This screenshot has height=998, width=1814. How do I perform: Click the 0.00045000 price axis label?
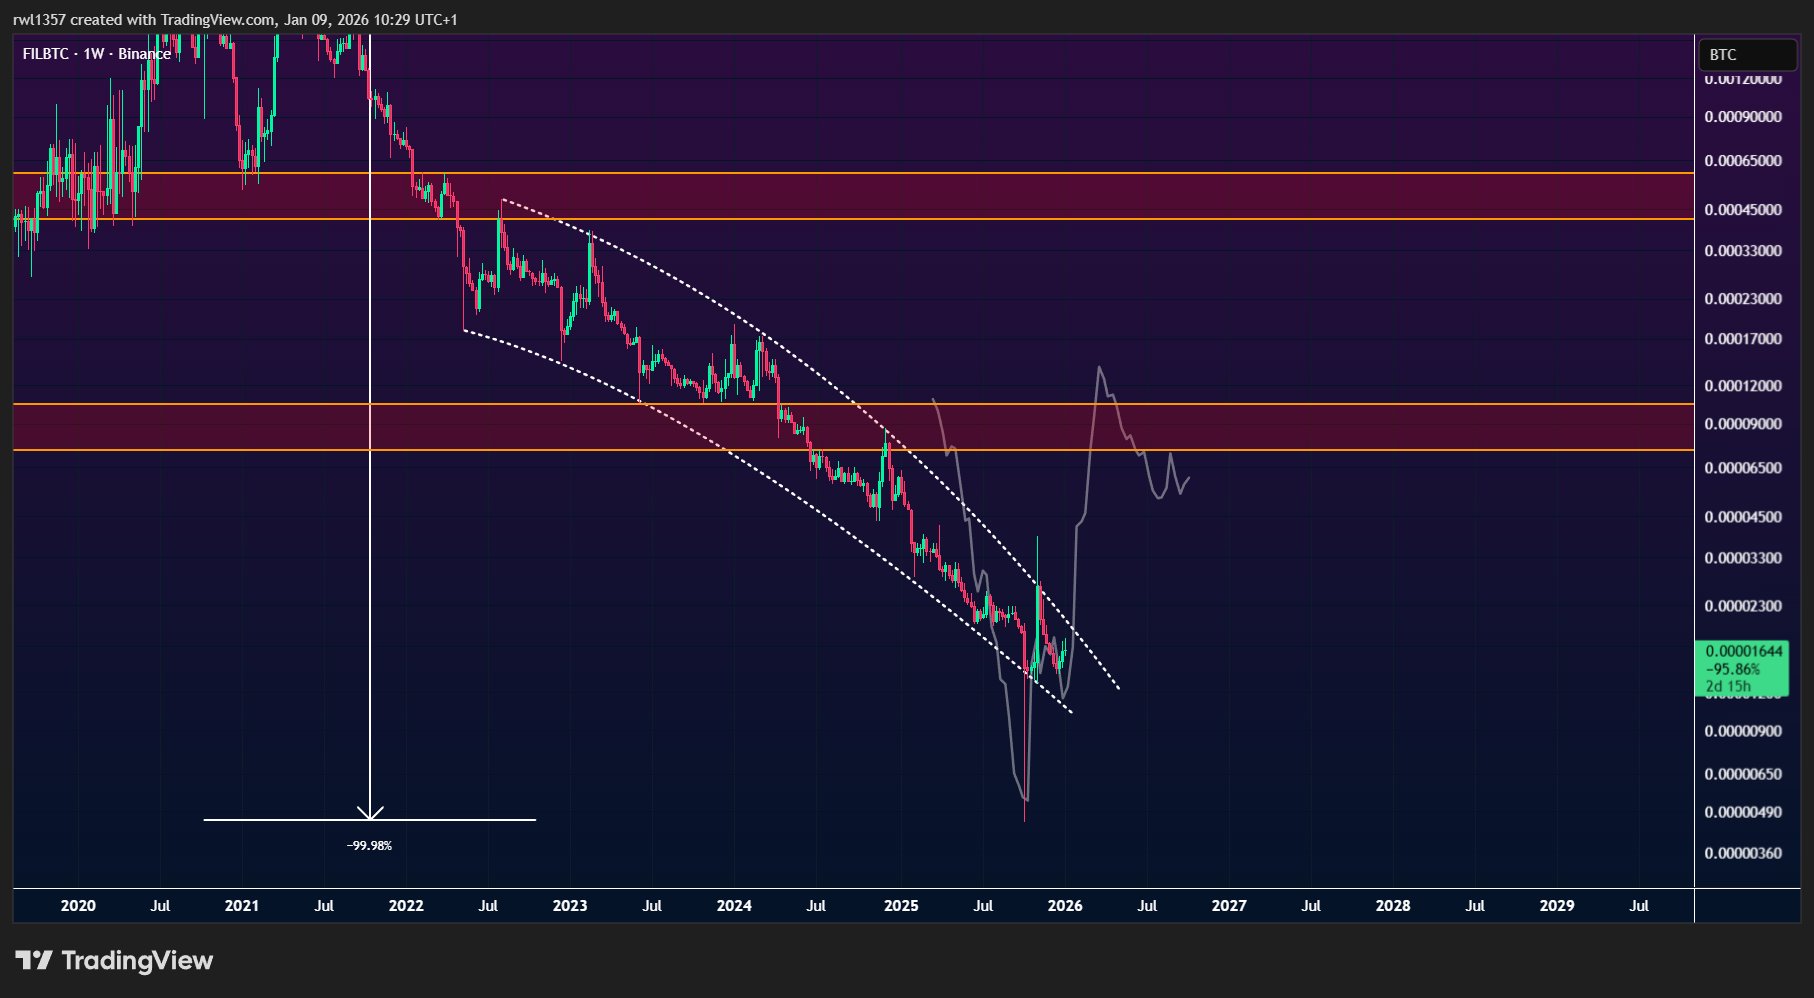[1743, 210]
